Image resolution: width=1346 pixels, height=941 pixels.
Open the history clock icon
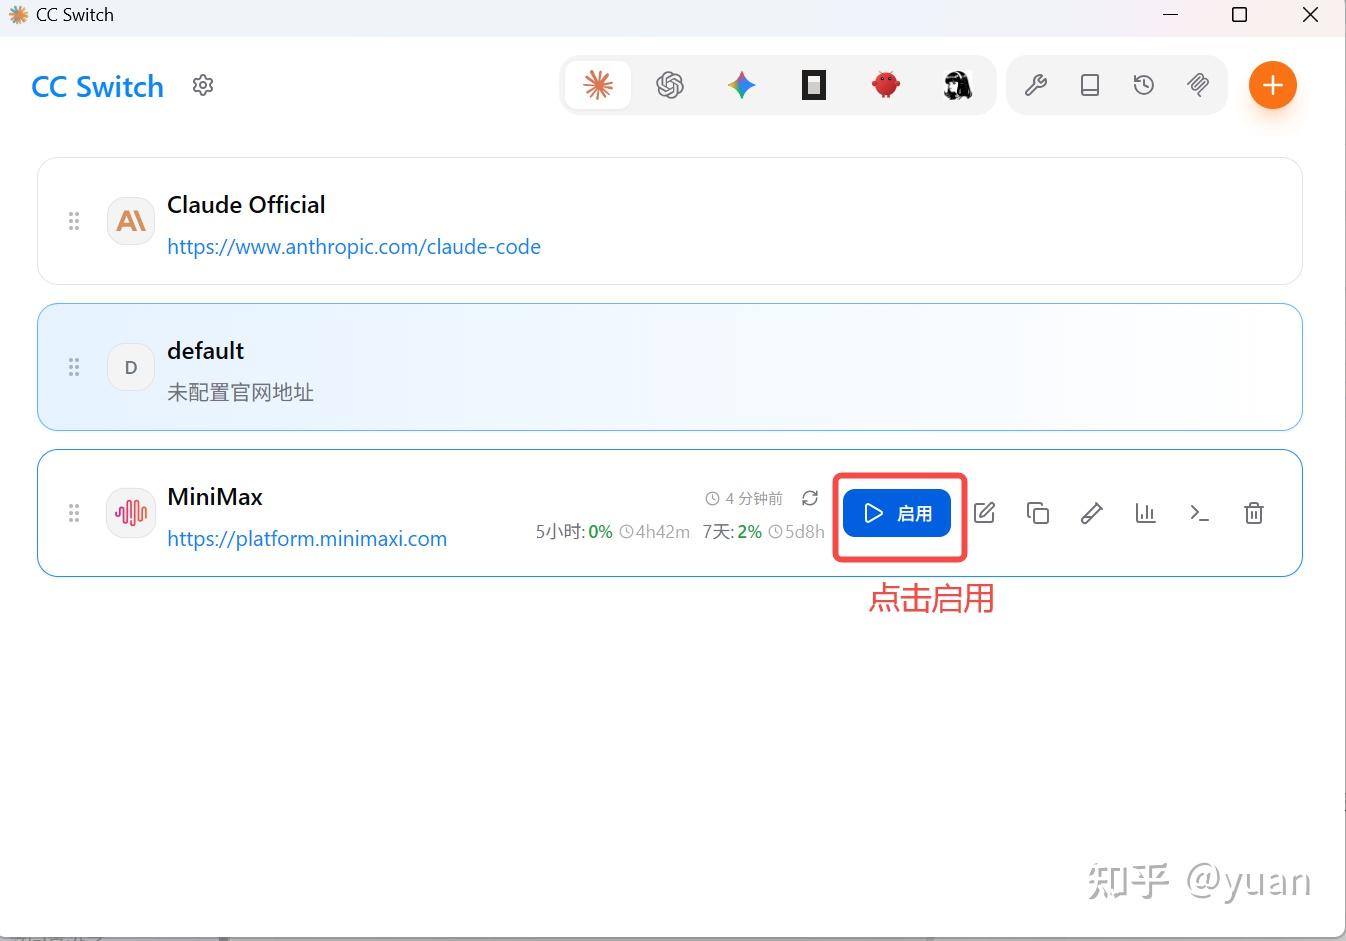(x=1144, y=85)
